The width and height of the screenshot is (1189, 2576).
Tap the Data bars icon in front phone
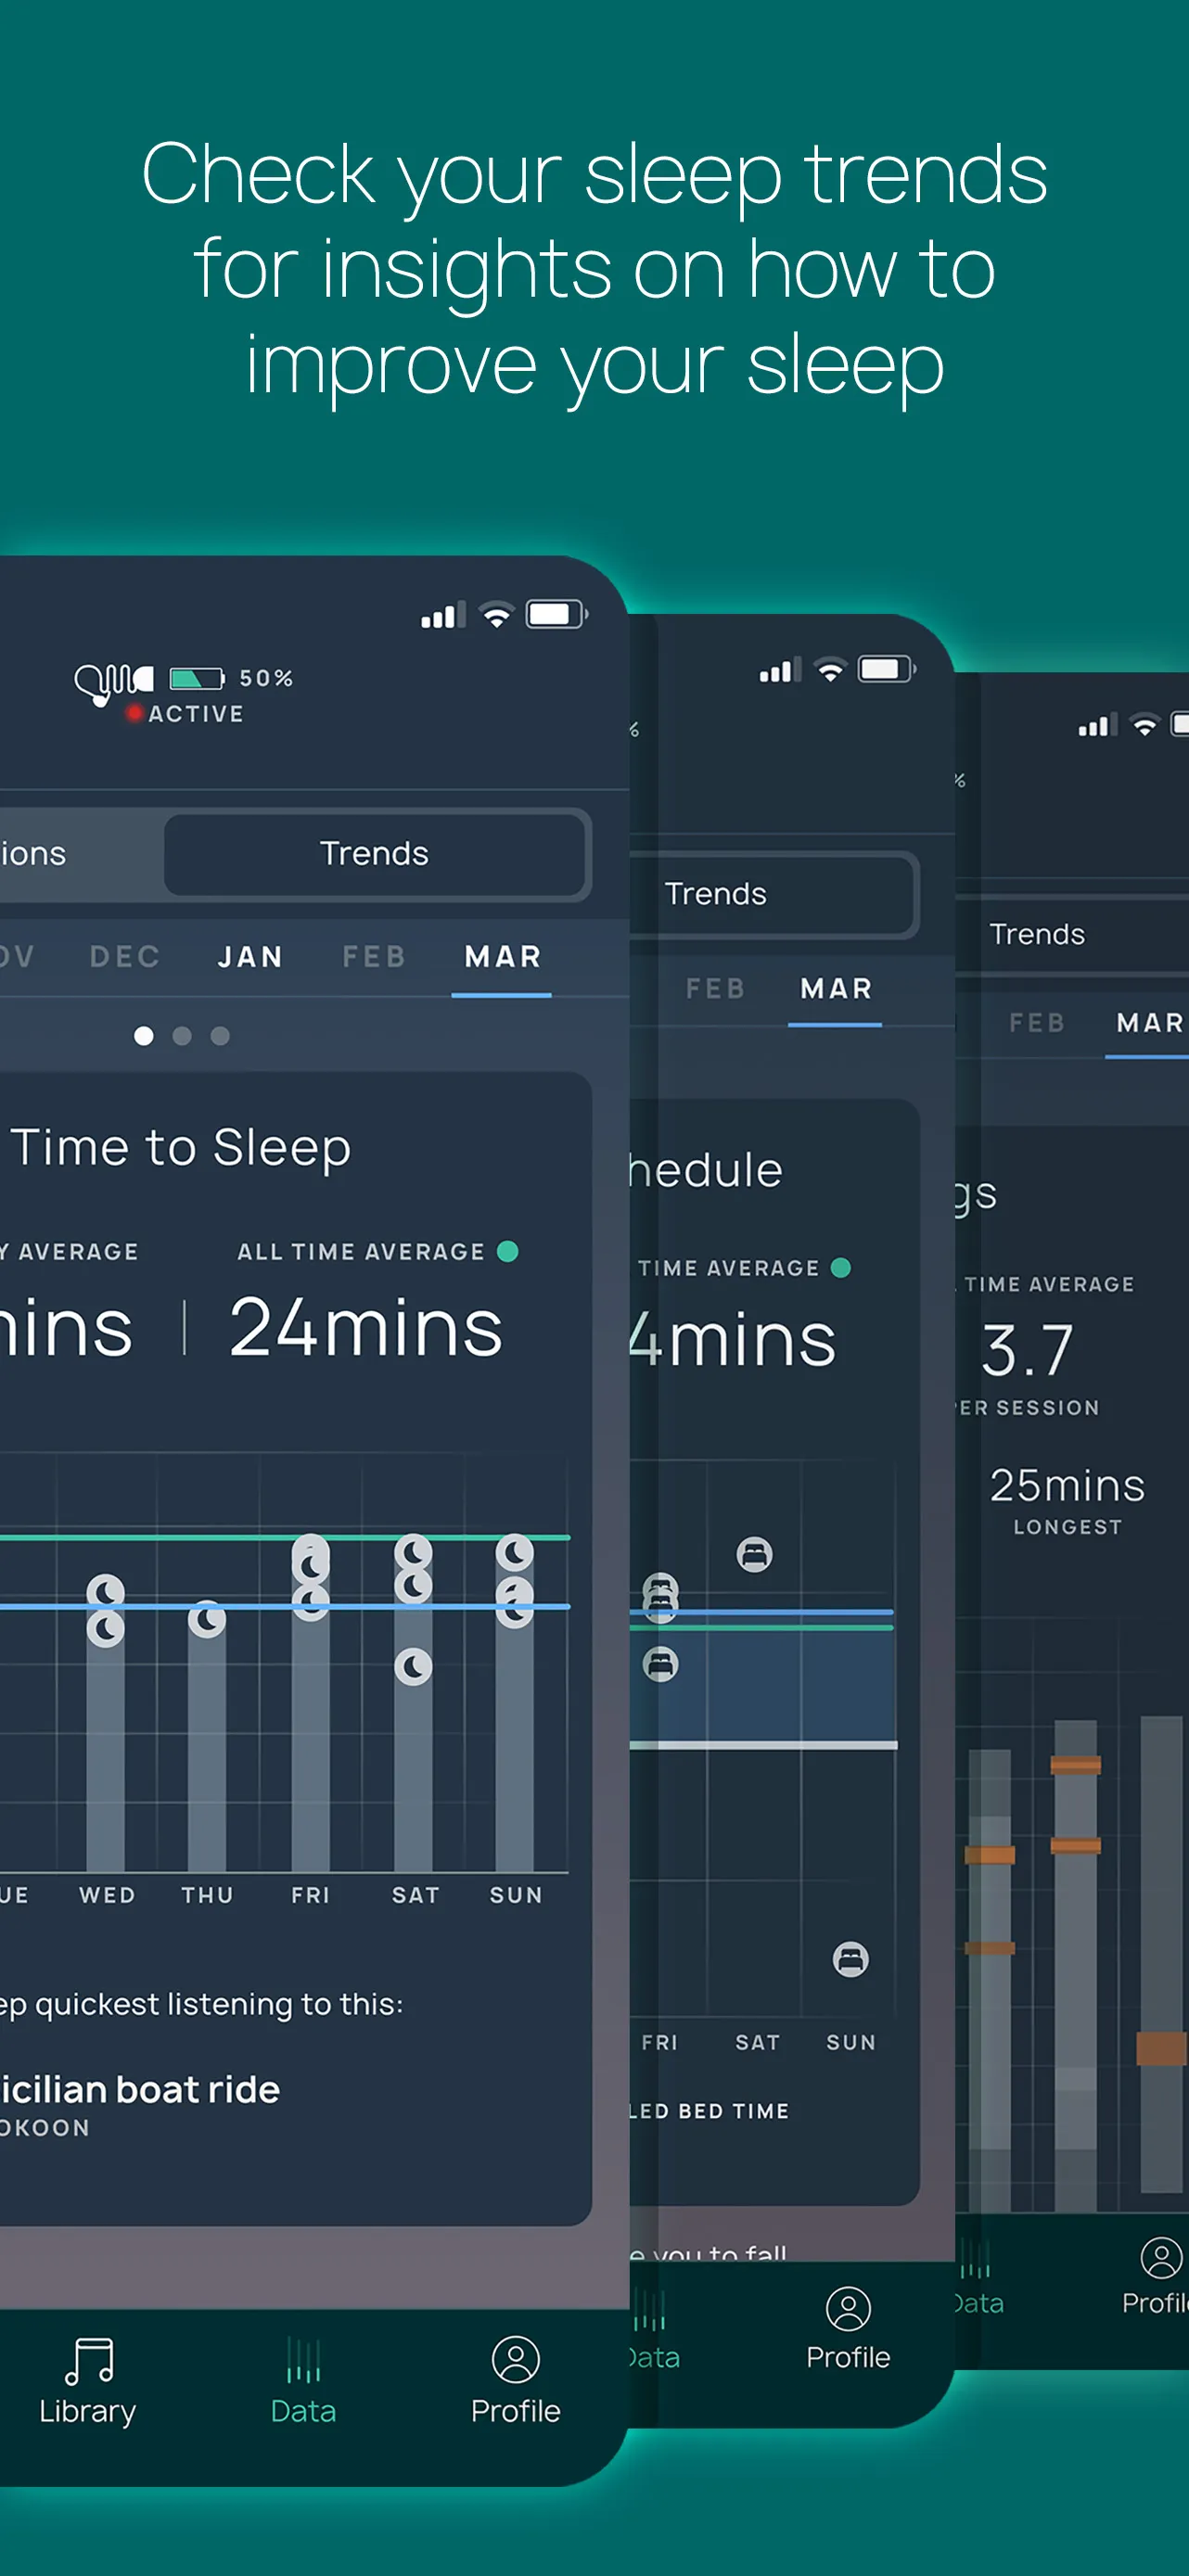[x=304, y=2361]
